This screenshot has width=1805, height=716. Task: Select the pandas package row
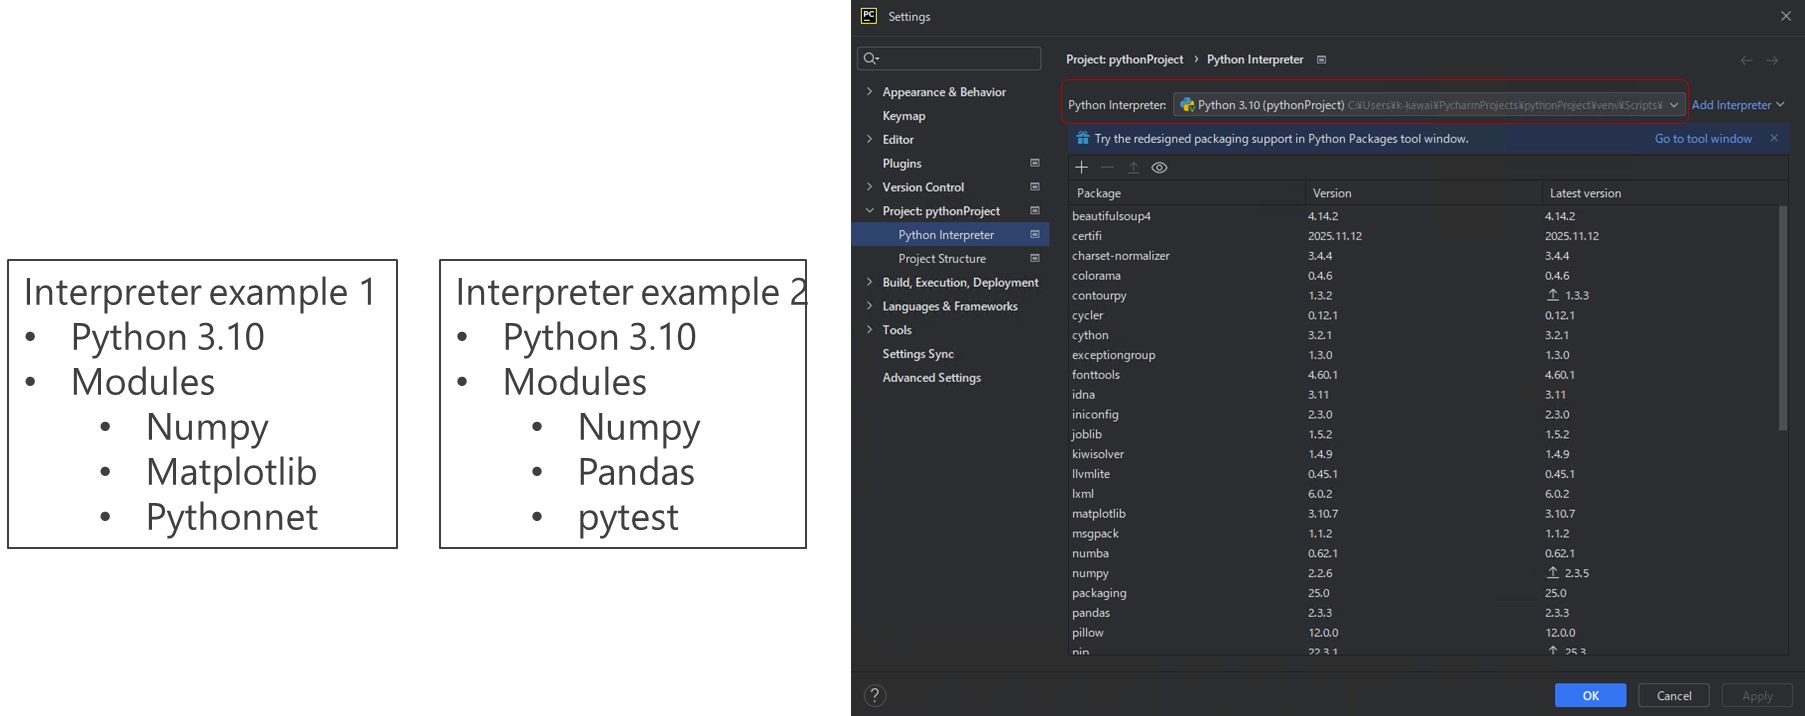1424,613
